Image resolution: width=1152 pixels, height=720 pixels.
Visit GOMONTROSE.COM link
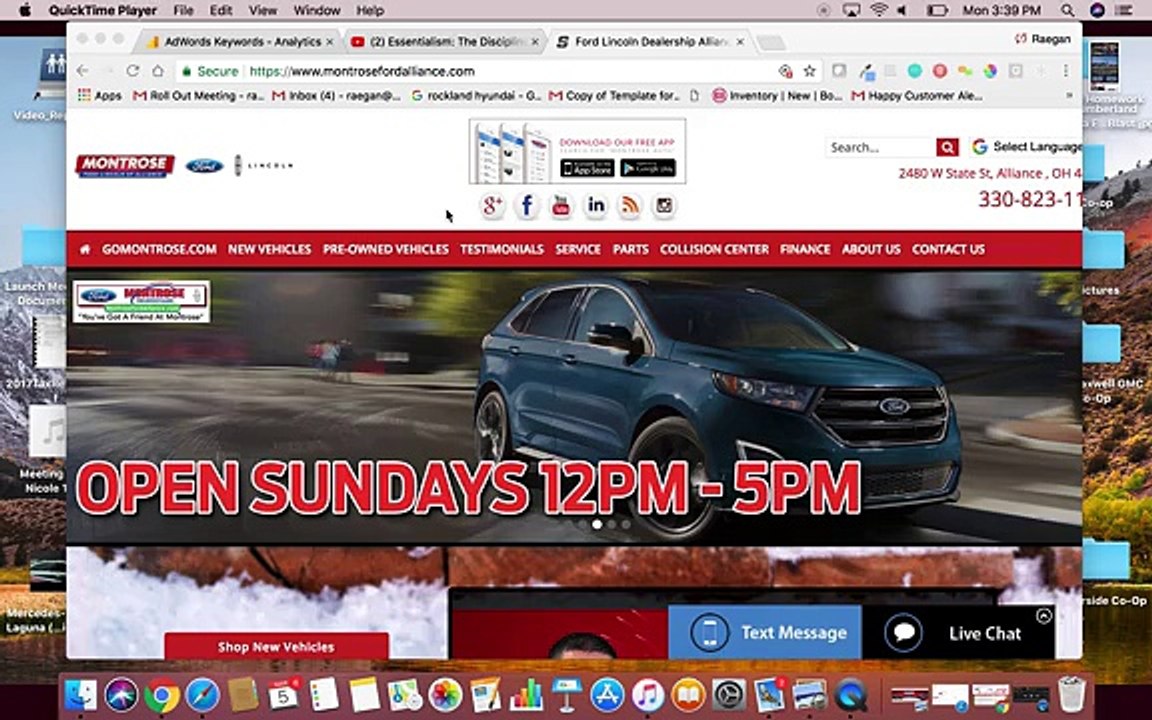click(159, 249)
